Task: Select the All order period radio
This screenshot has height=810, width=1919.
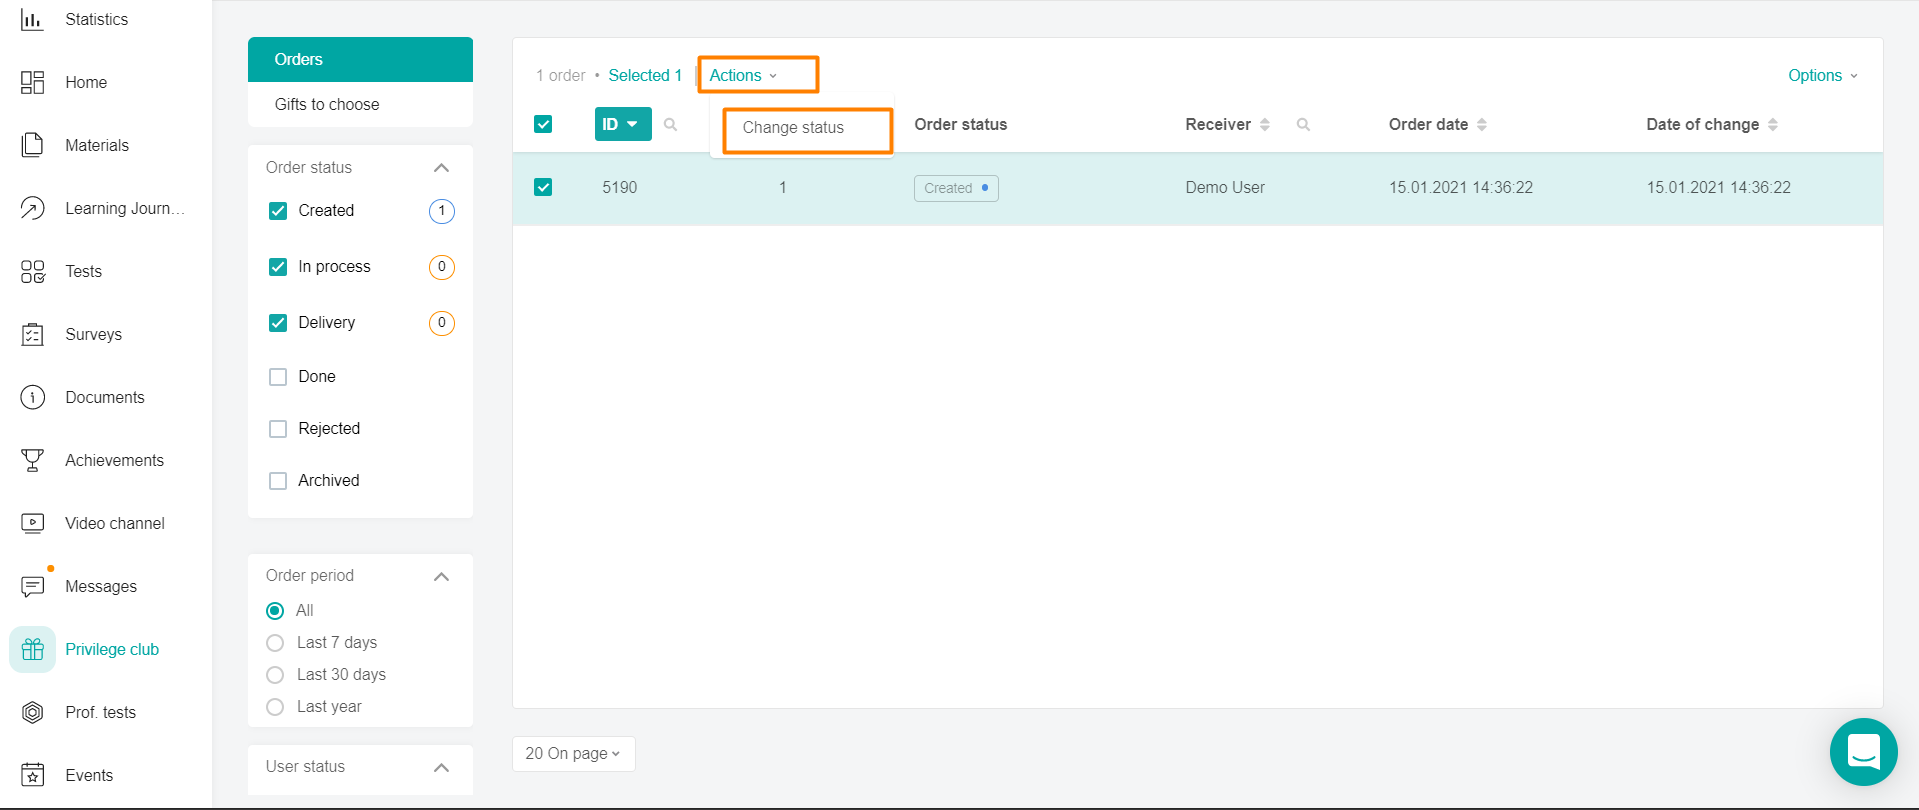Action: tap(275, 611)
